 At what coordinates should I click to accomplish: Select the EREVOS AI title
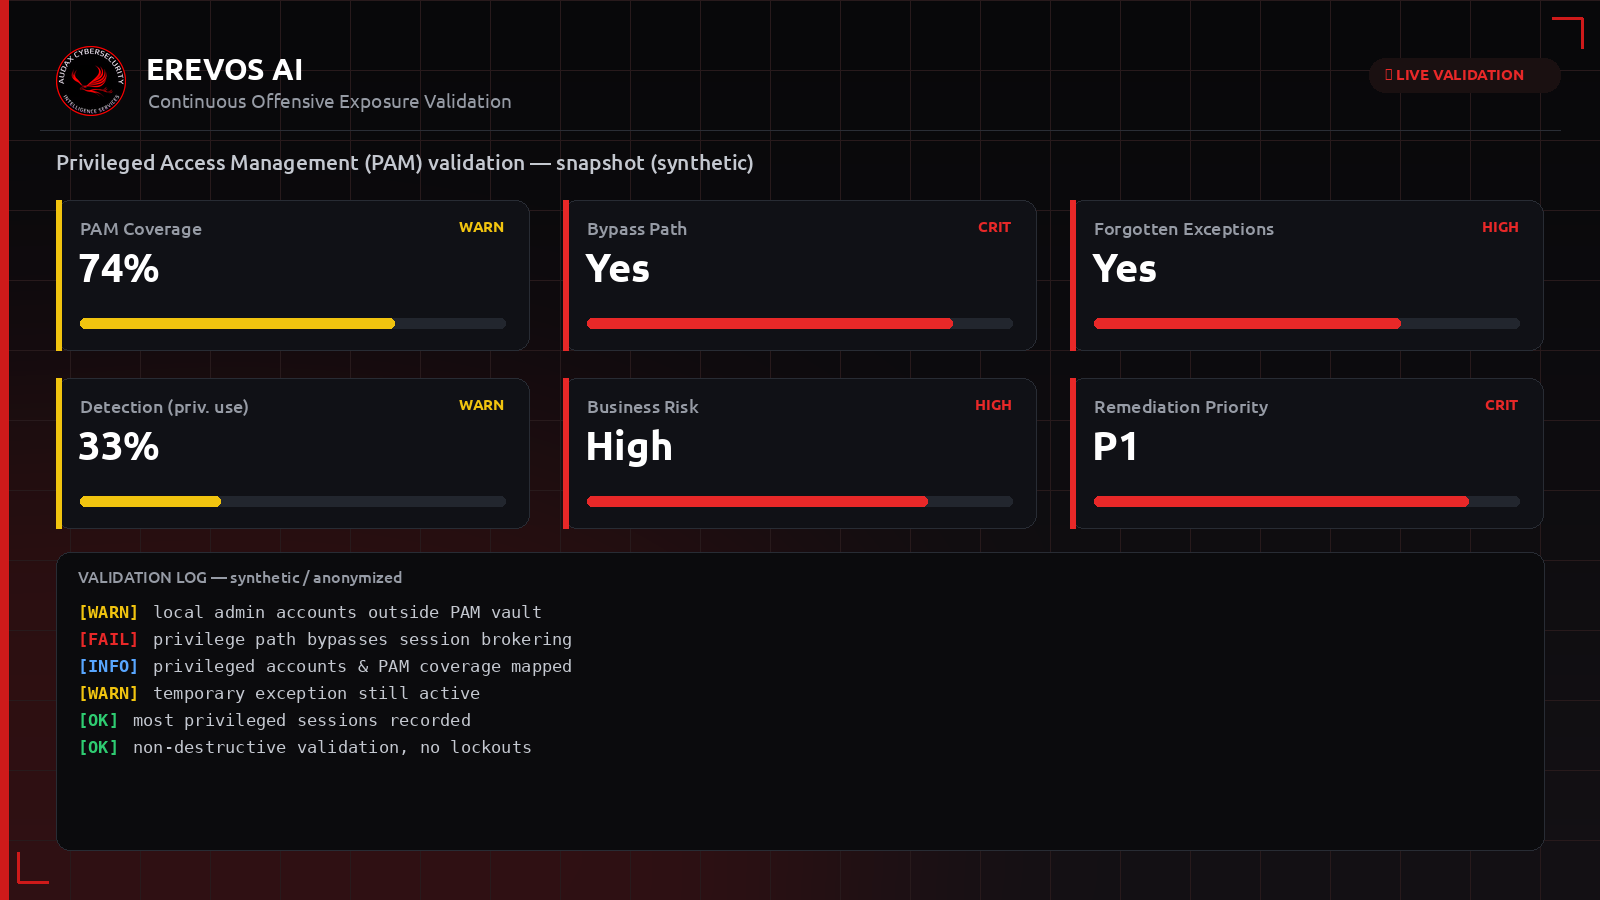[224, 70]
